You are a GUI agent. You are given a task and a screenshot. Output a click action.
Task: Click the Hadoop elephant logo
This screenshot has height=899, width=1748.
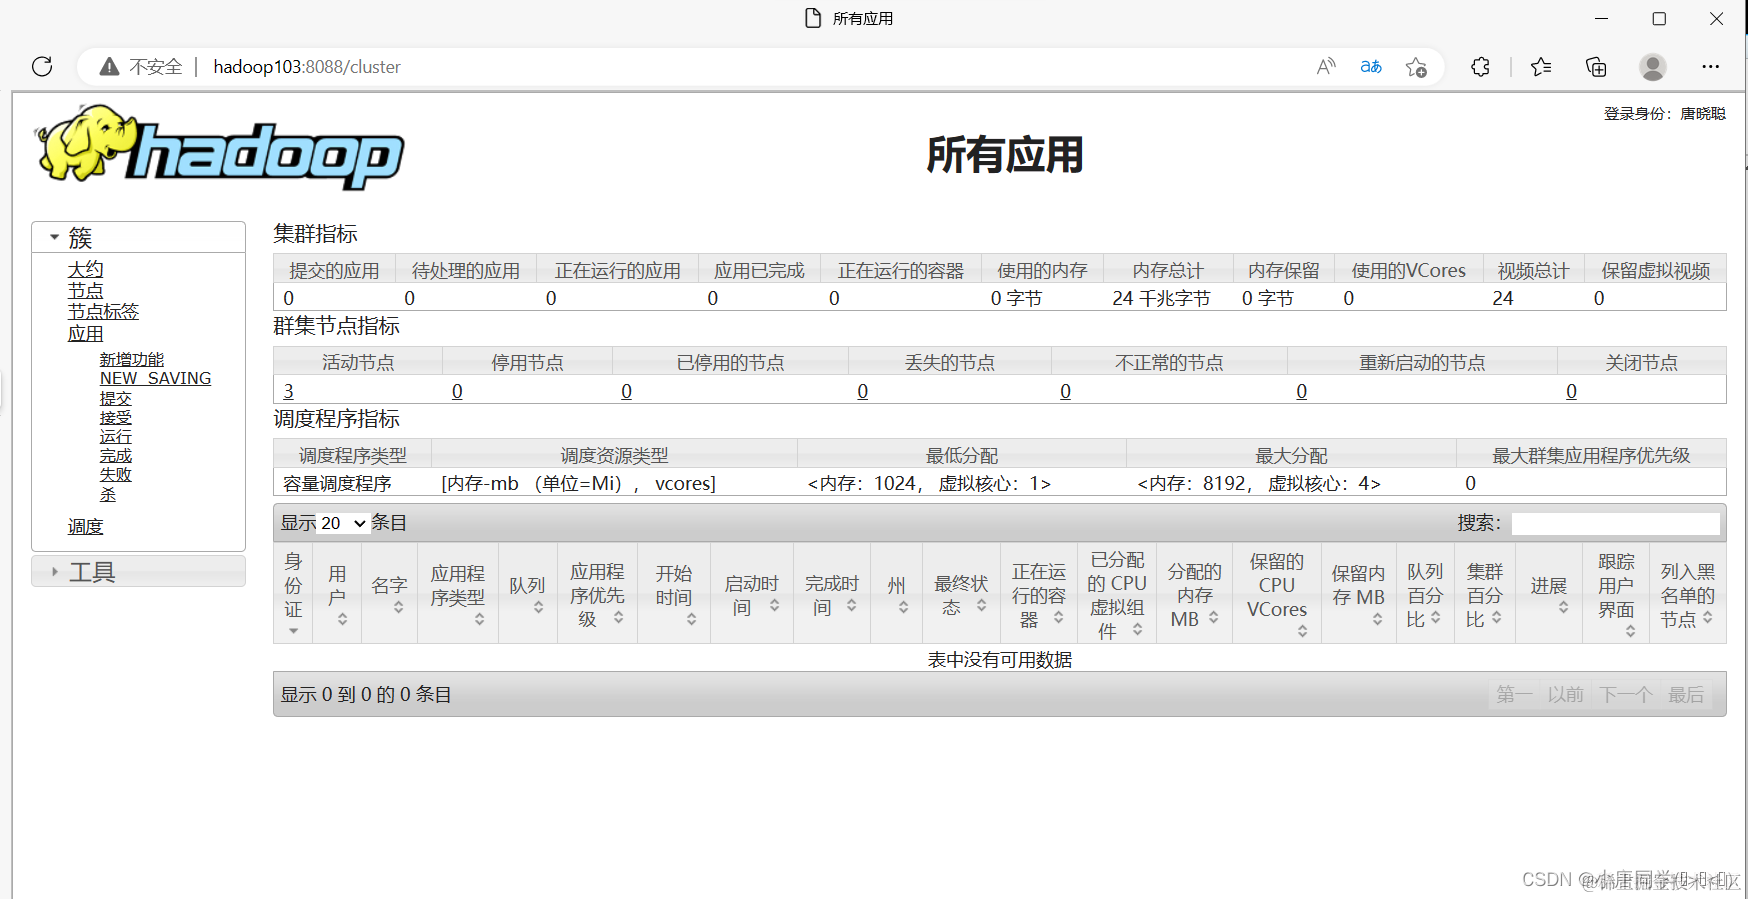click(x=220, y=147)
